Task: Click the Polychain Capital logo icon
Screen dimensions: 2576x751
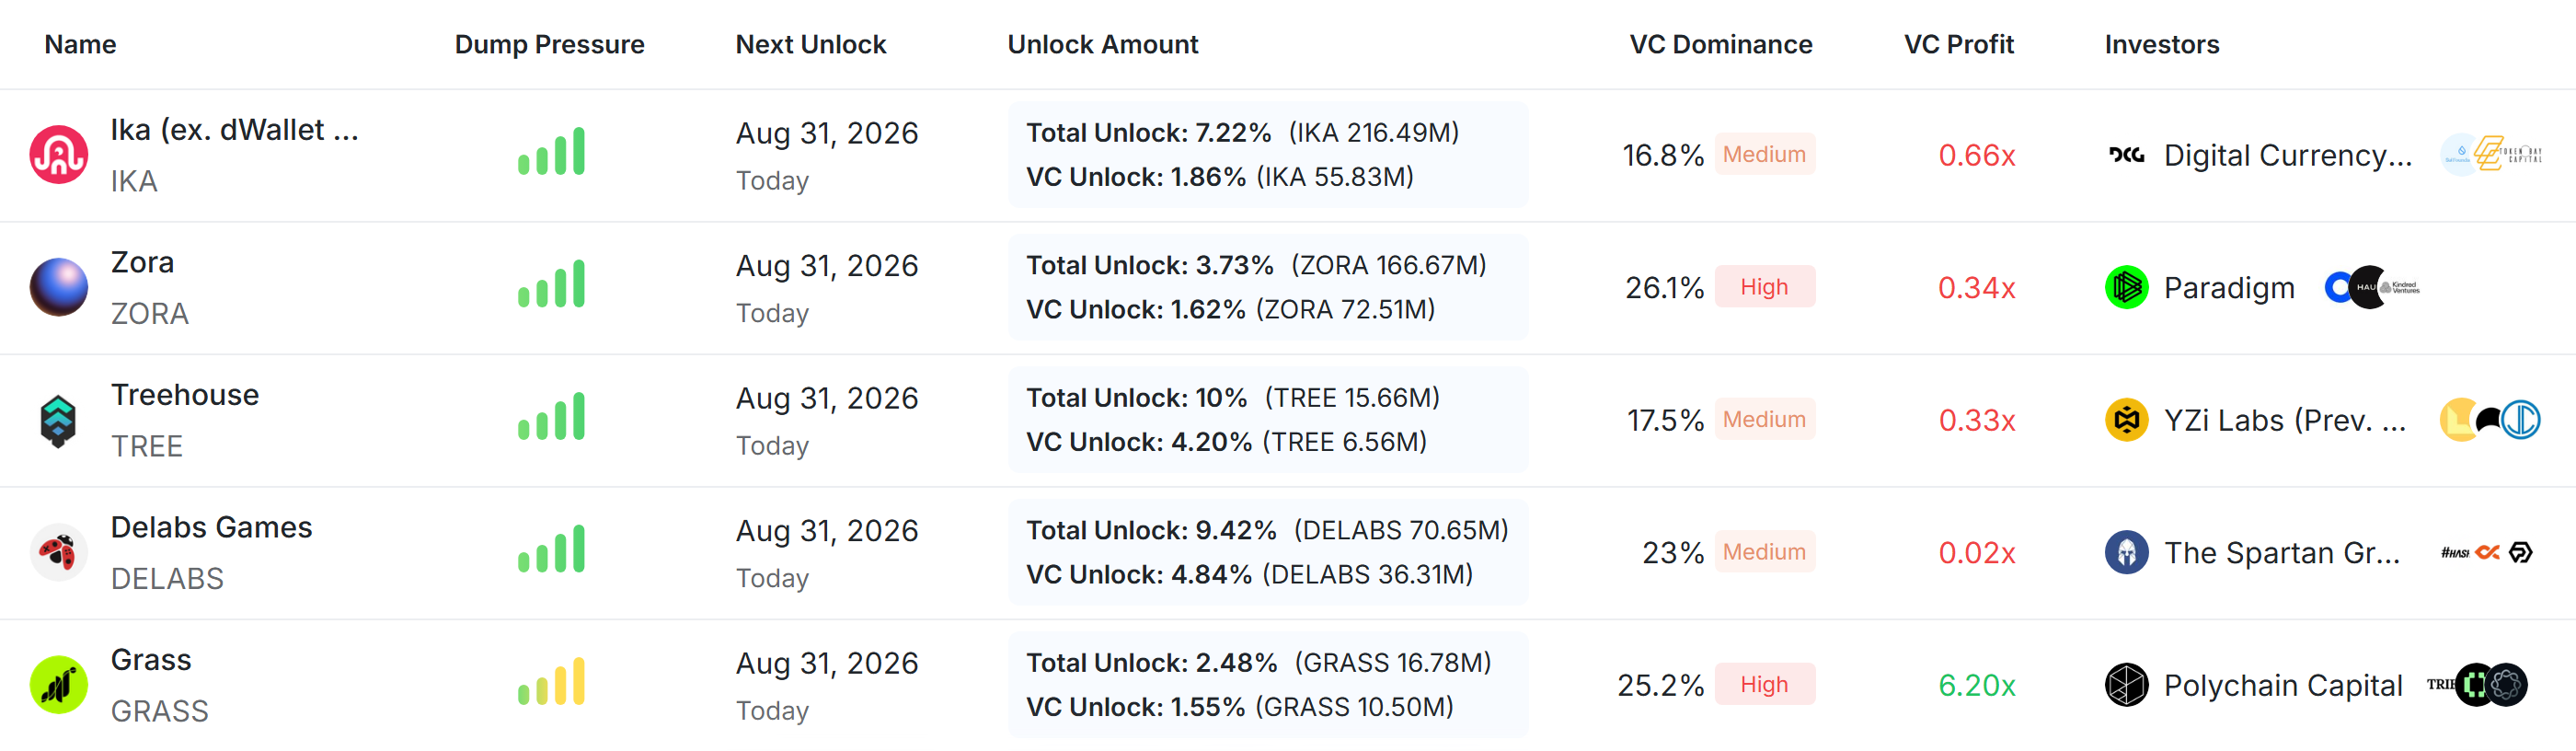Action: point(2127,685)
